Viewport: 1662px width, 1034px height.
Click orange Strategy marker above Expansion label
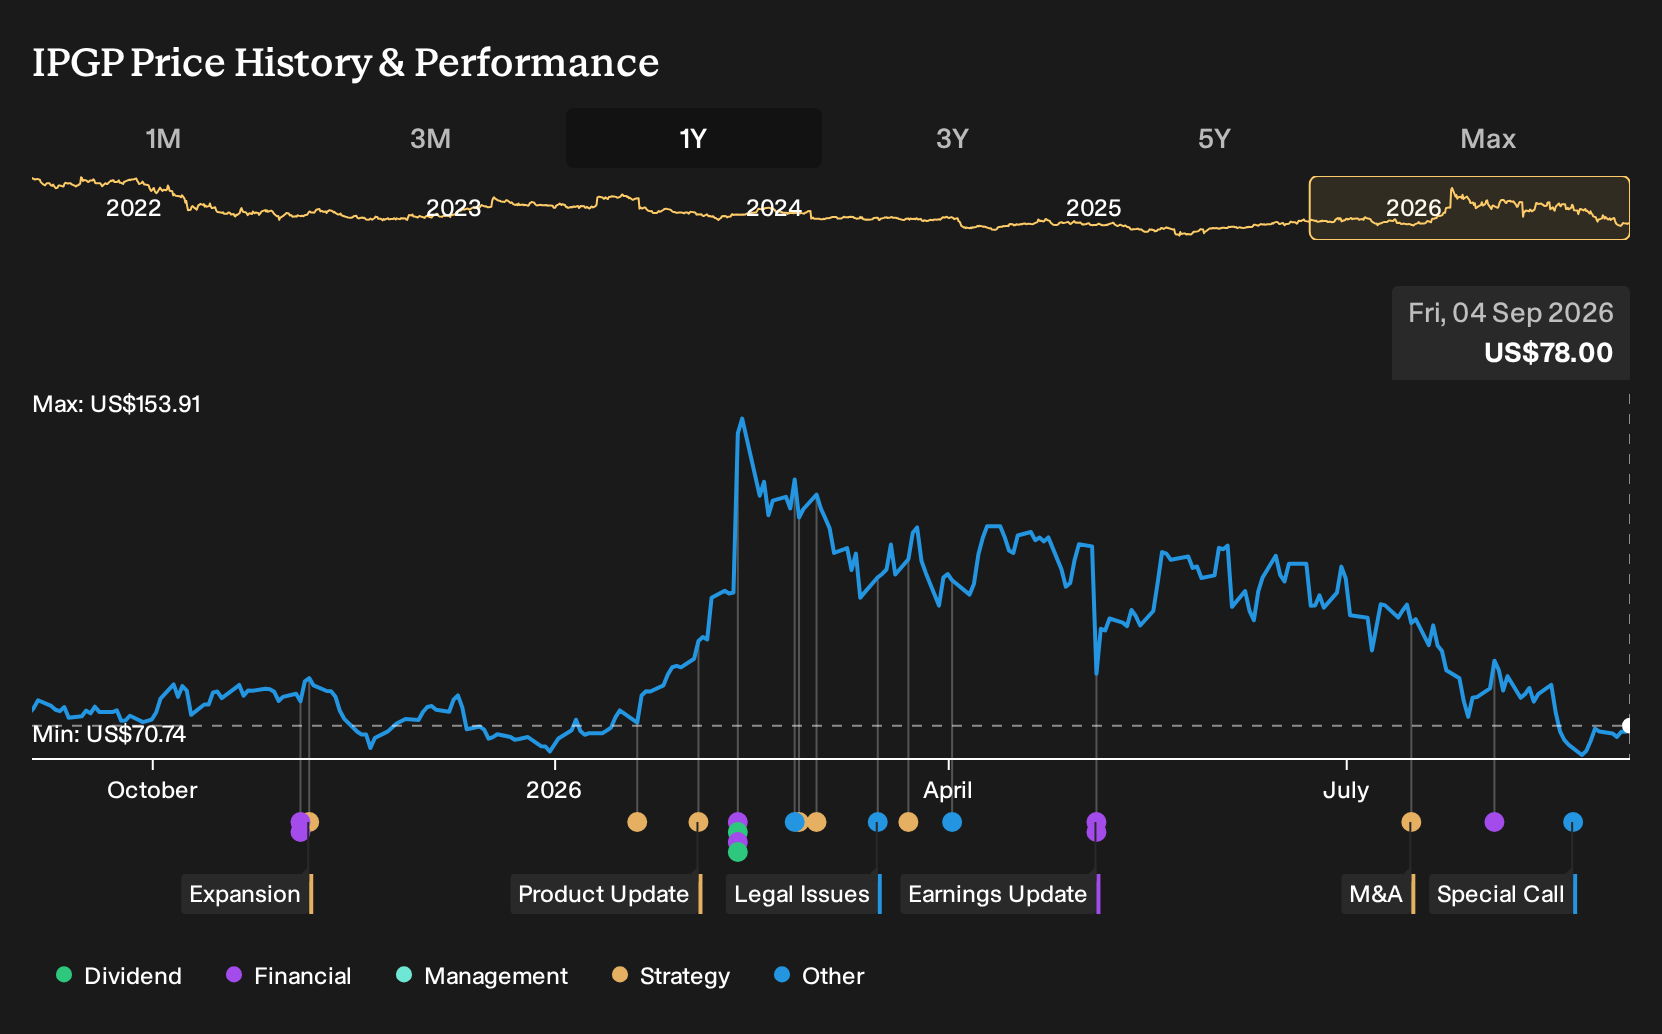click(310, 822)
